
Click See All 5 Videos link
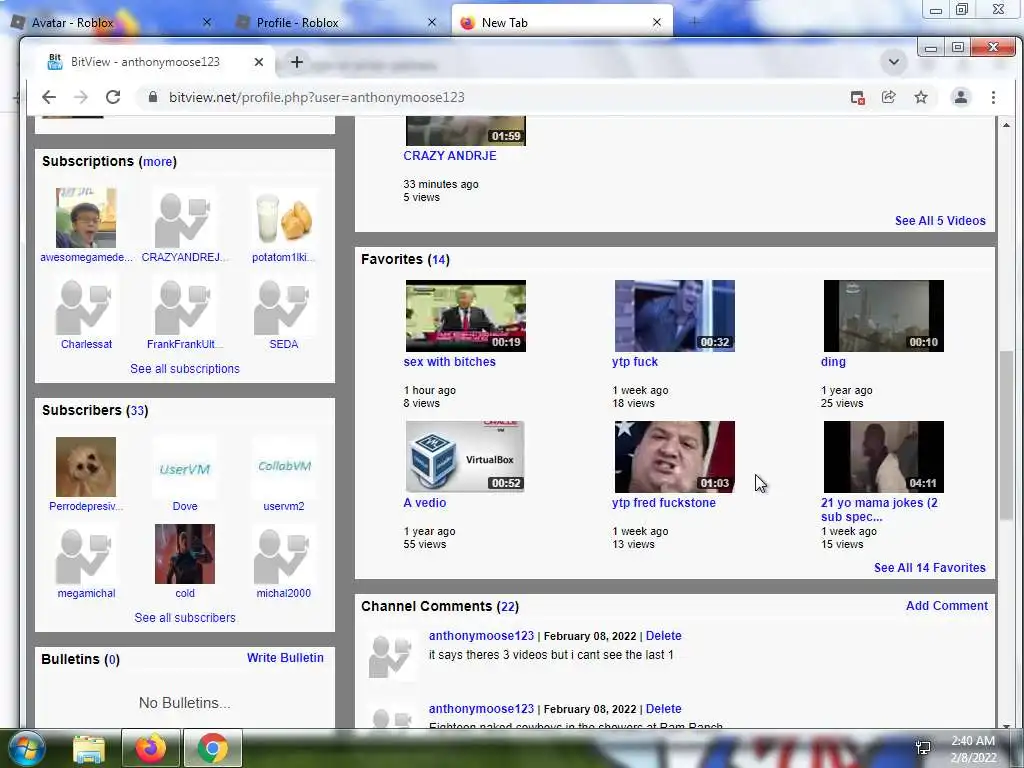coord(940,221)
